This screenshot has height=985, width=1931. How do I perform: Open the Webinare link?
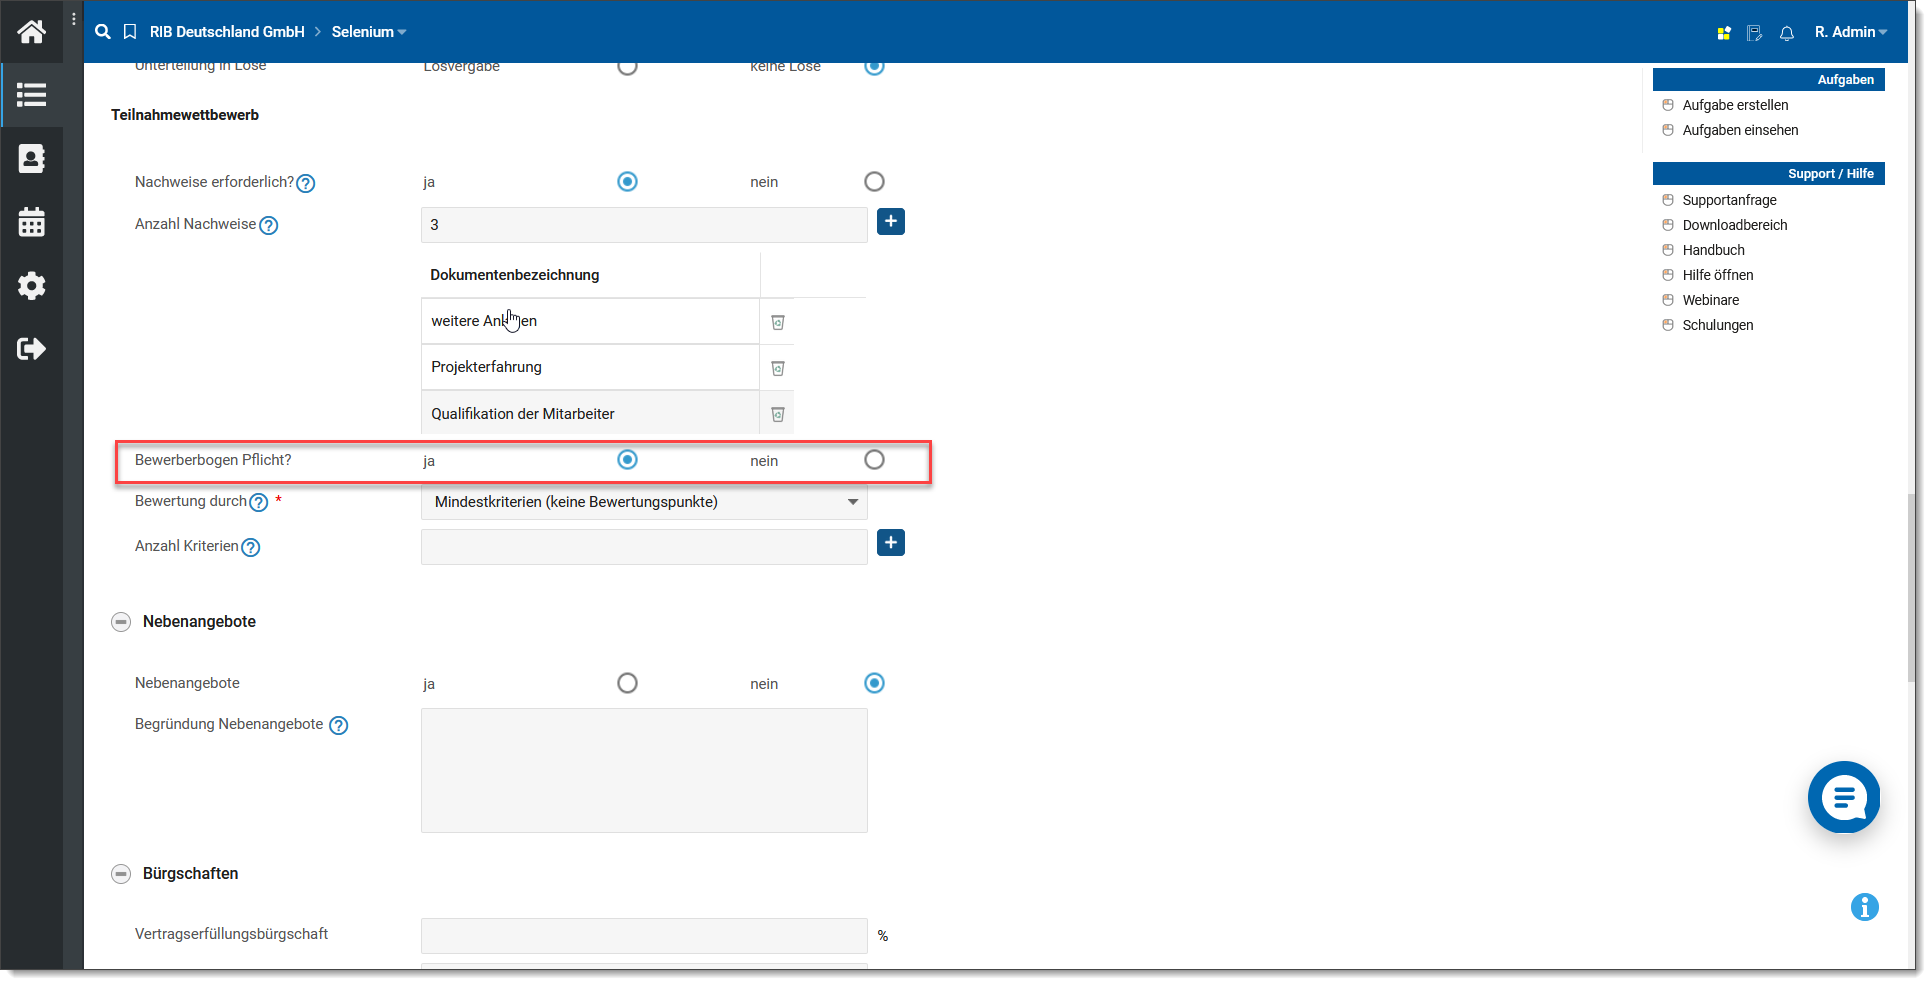coord(1710,300)
